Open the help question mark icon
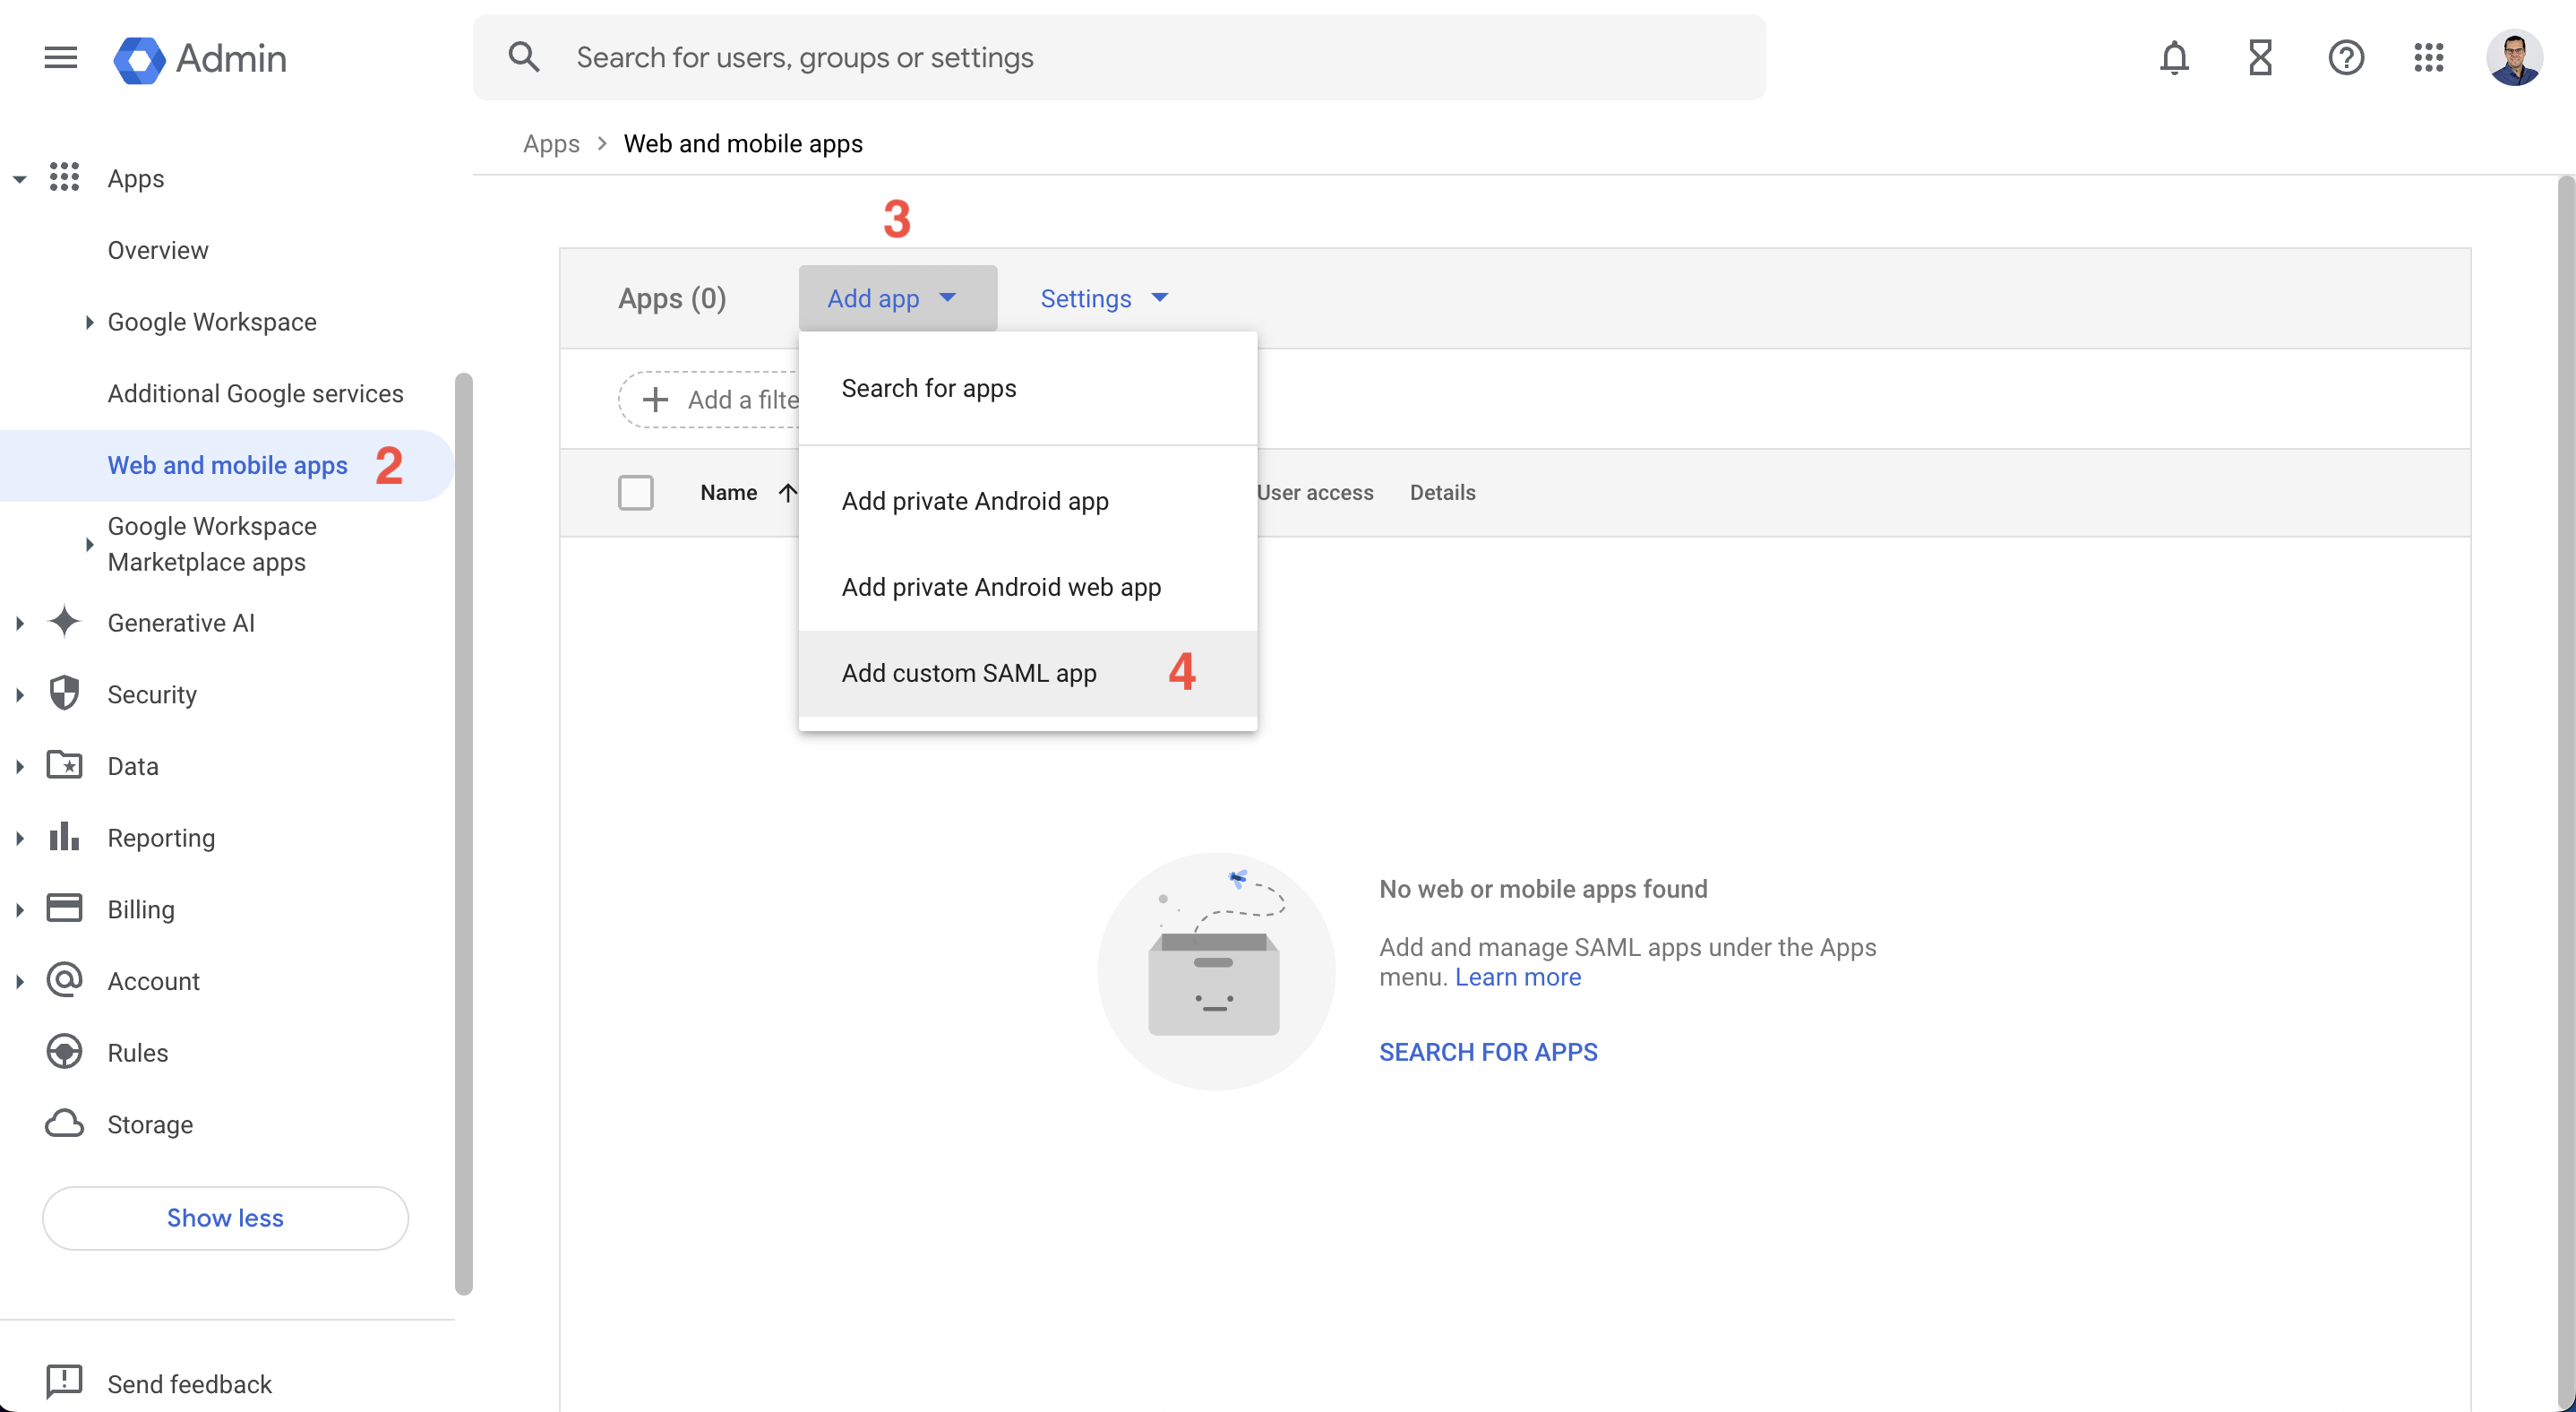This screenshot has height=1412, width=2576. point(2345,58)
